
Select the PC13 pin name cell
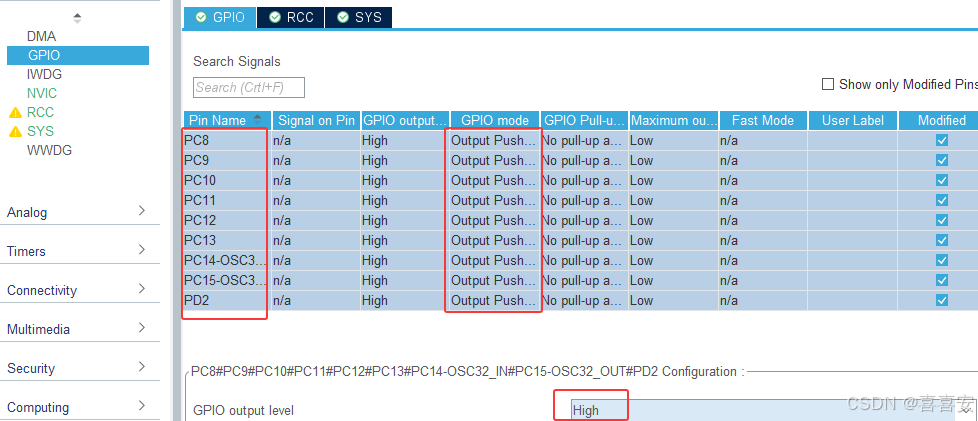point(227,240)
